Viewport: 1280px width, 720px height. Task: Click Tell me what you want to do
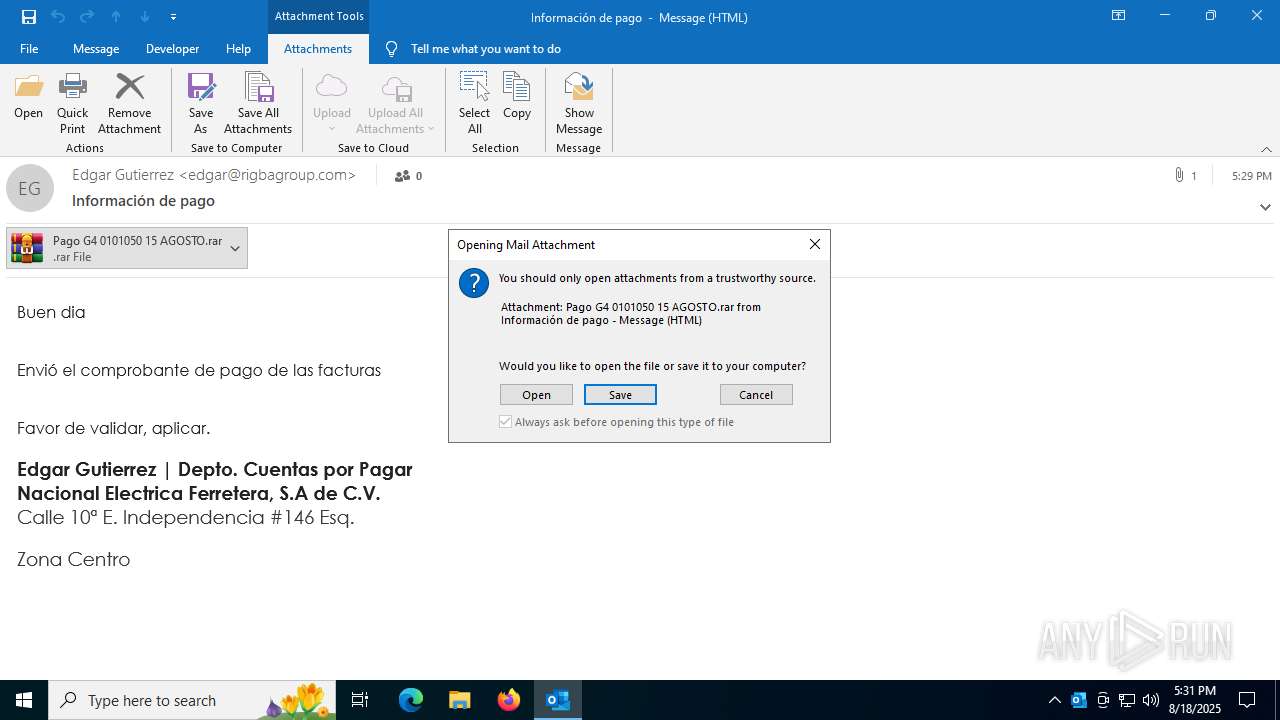(485, 48)
